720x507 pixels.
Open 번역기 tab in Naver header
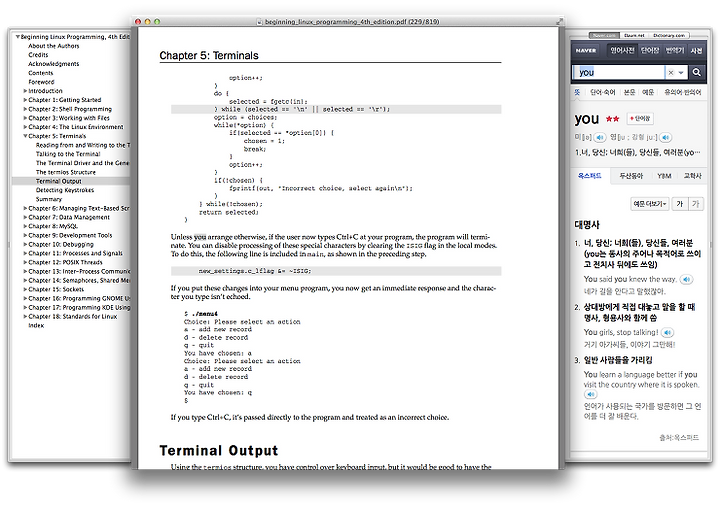click(x=675, y=51)
